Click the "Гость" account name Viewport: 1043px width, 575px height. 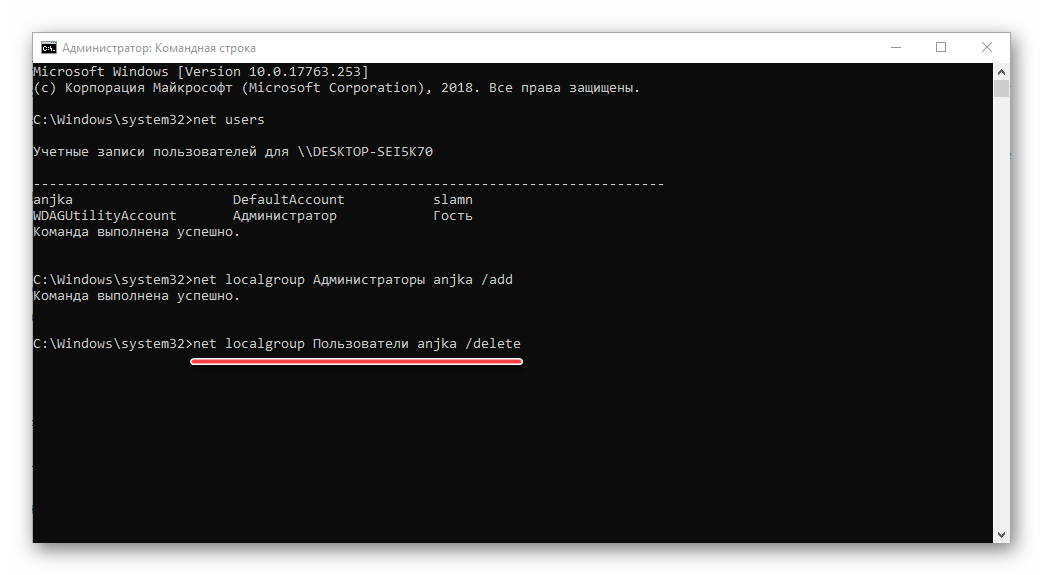click(x=453, y=216)
